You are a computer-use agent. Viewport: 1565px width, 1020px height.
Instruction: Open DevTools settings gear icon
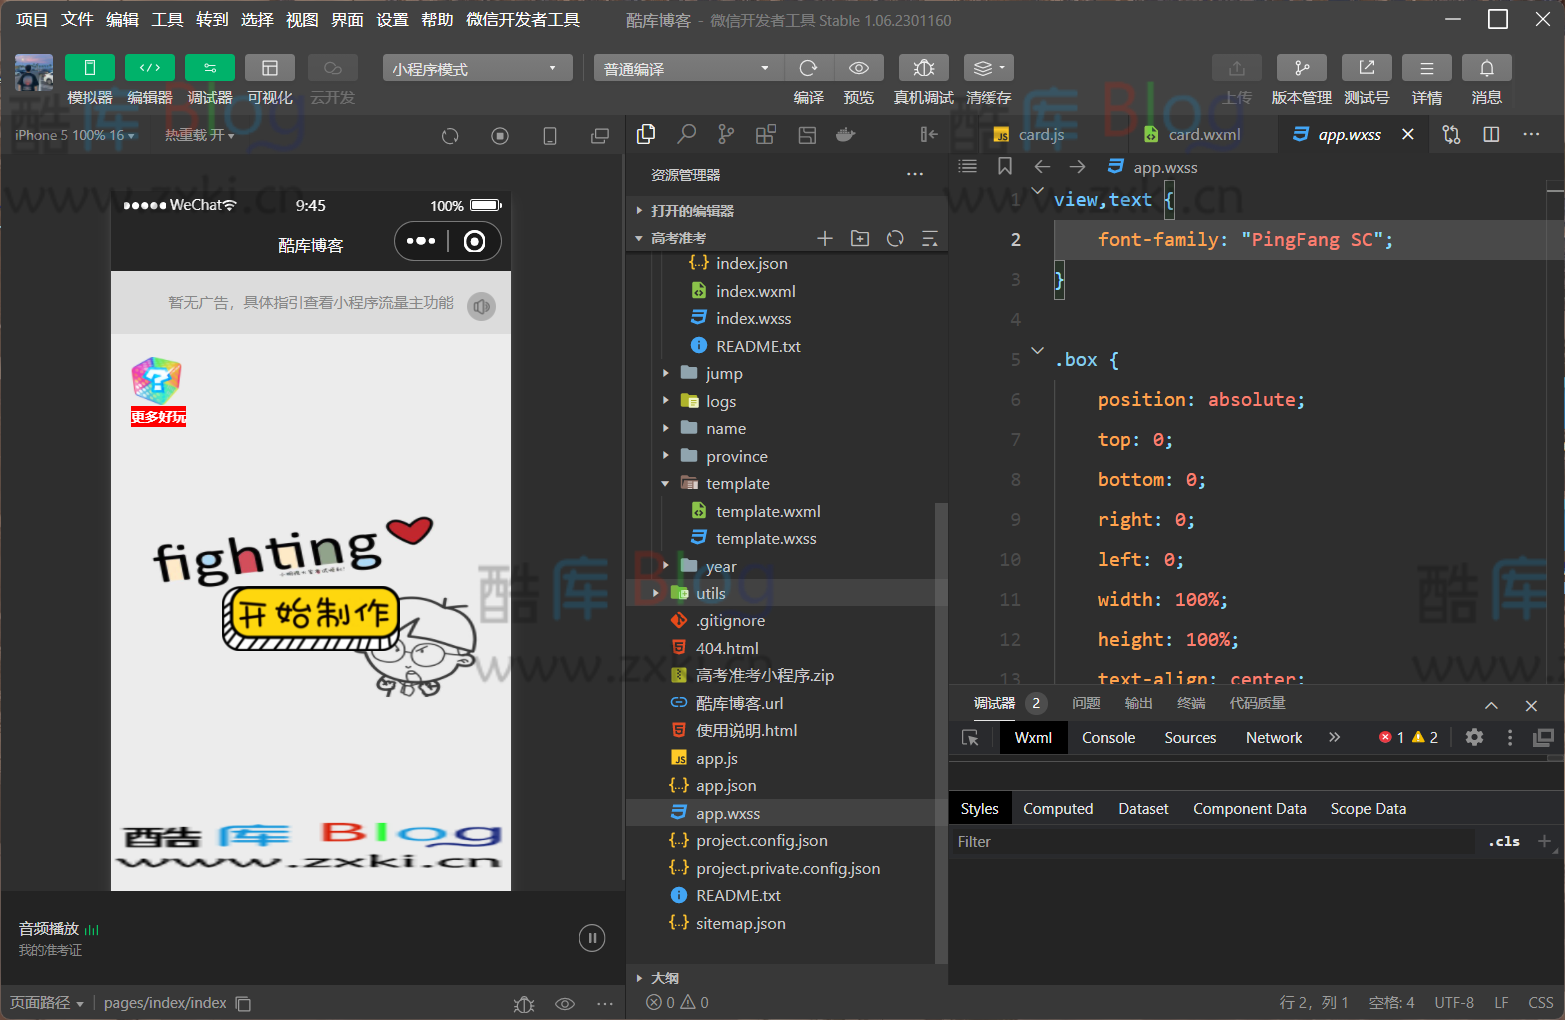1474,737
